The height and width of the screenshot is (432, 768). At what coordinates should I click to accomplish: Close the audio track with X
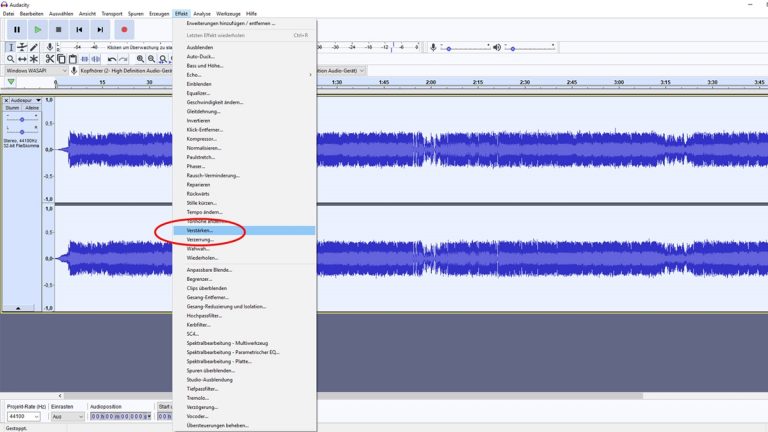[x=6, y=100]
